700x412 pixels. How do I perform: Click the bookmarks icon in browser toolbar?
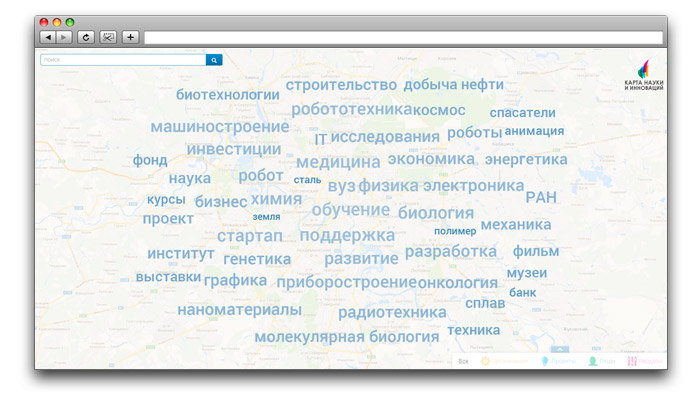108,37
